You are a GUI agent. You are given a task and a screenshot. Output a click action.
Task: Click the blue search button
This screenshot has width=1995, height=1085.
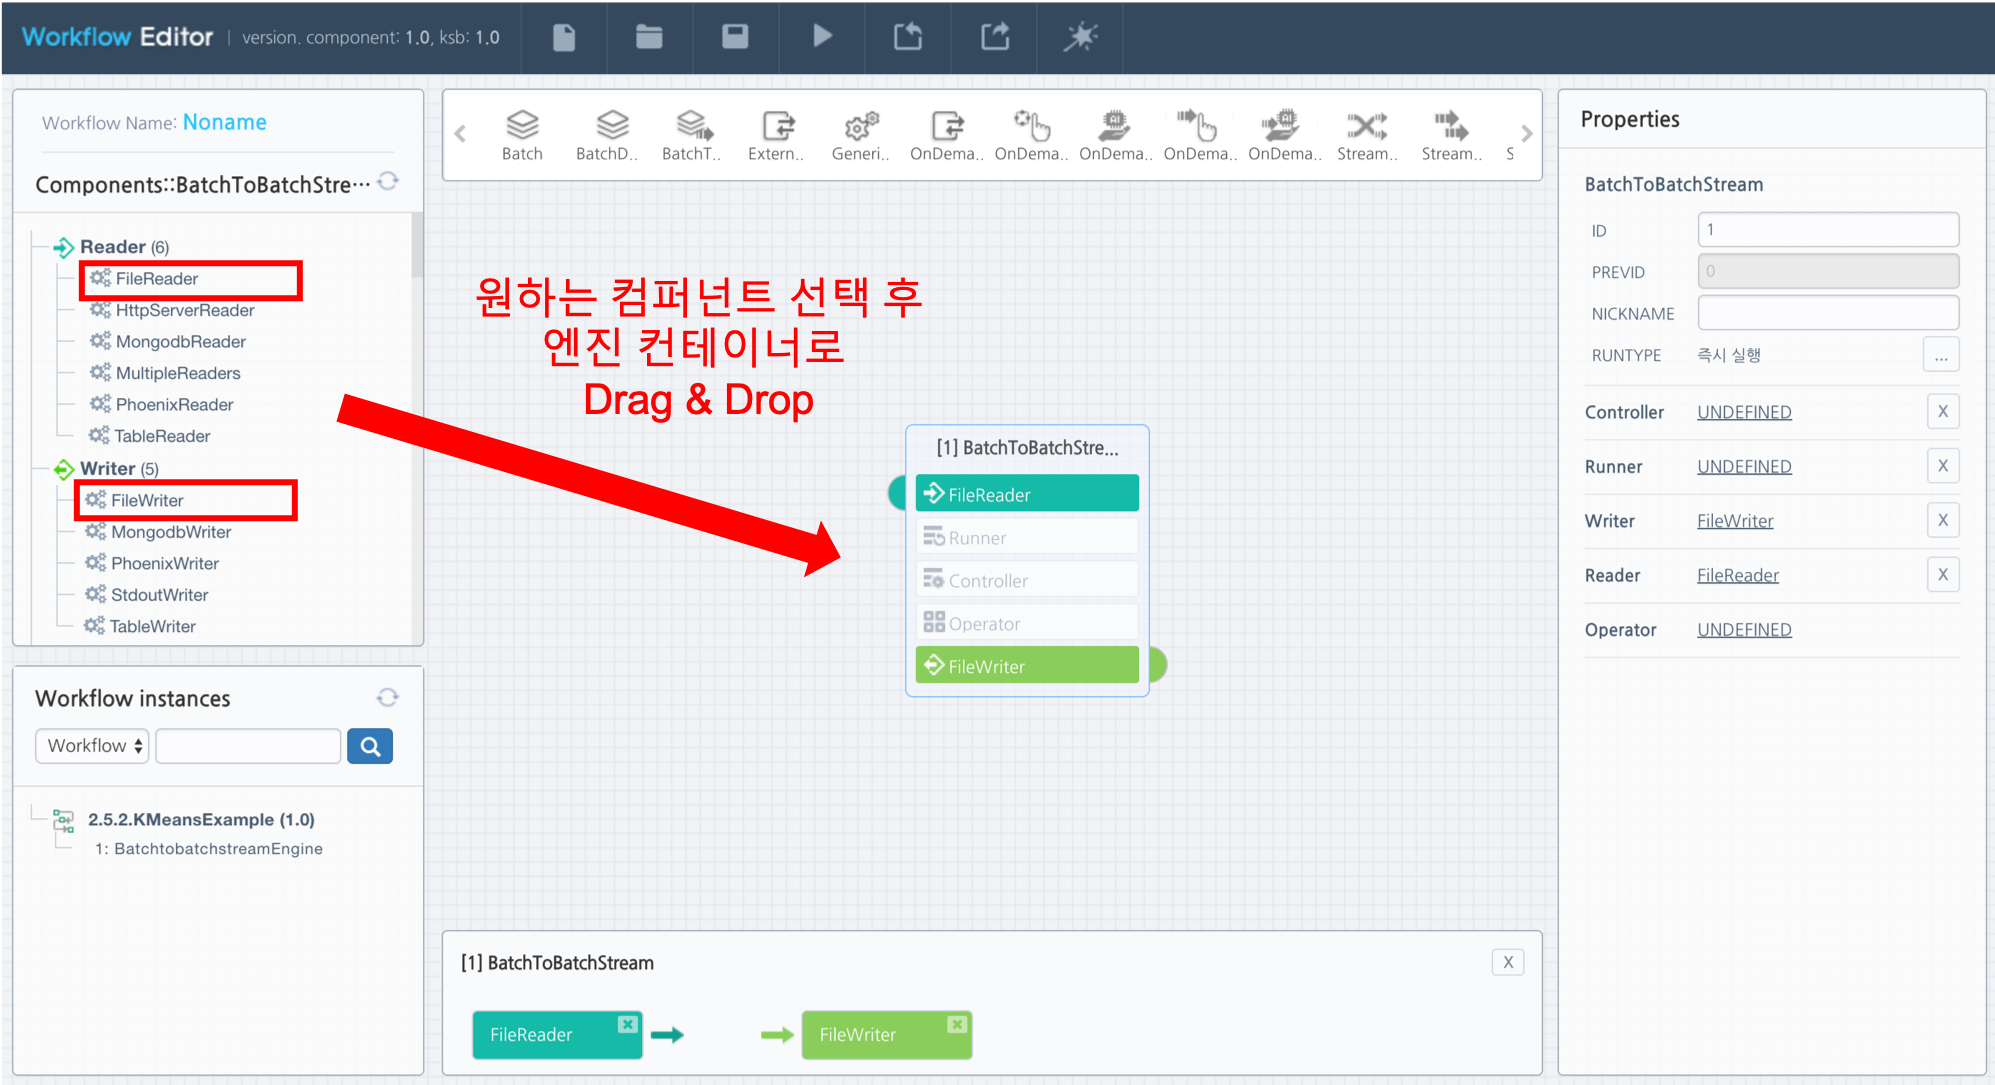pyautogui.click(x=370, y=746)
